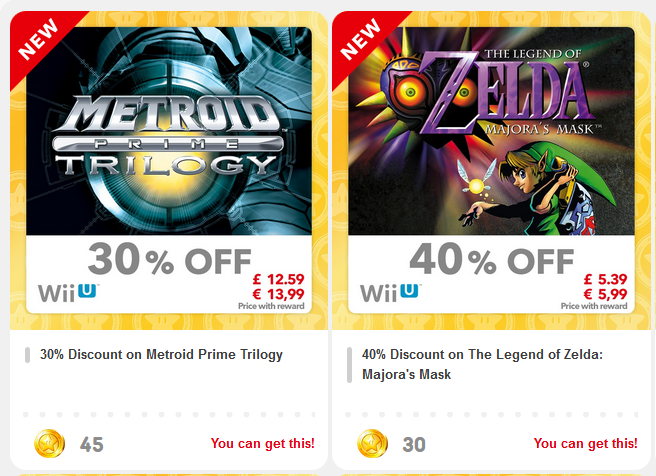
Task: Click 'You can get this!' on Metroid card
Action: point(262,443)
